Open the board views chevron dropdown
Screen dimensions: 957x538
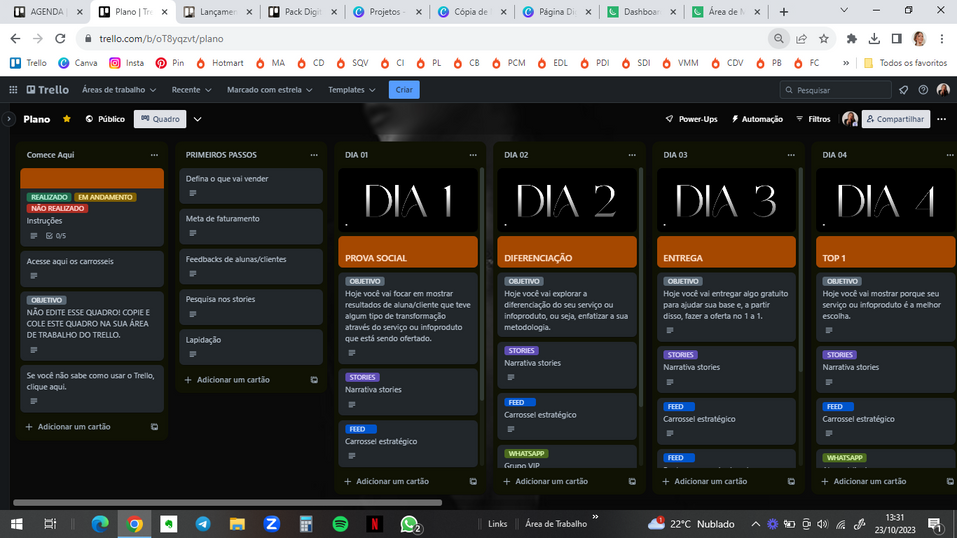click(198, 119)
